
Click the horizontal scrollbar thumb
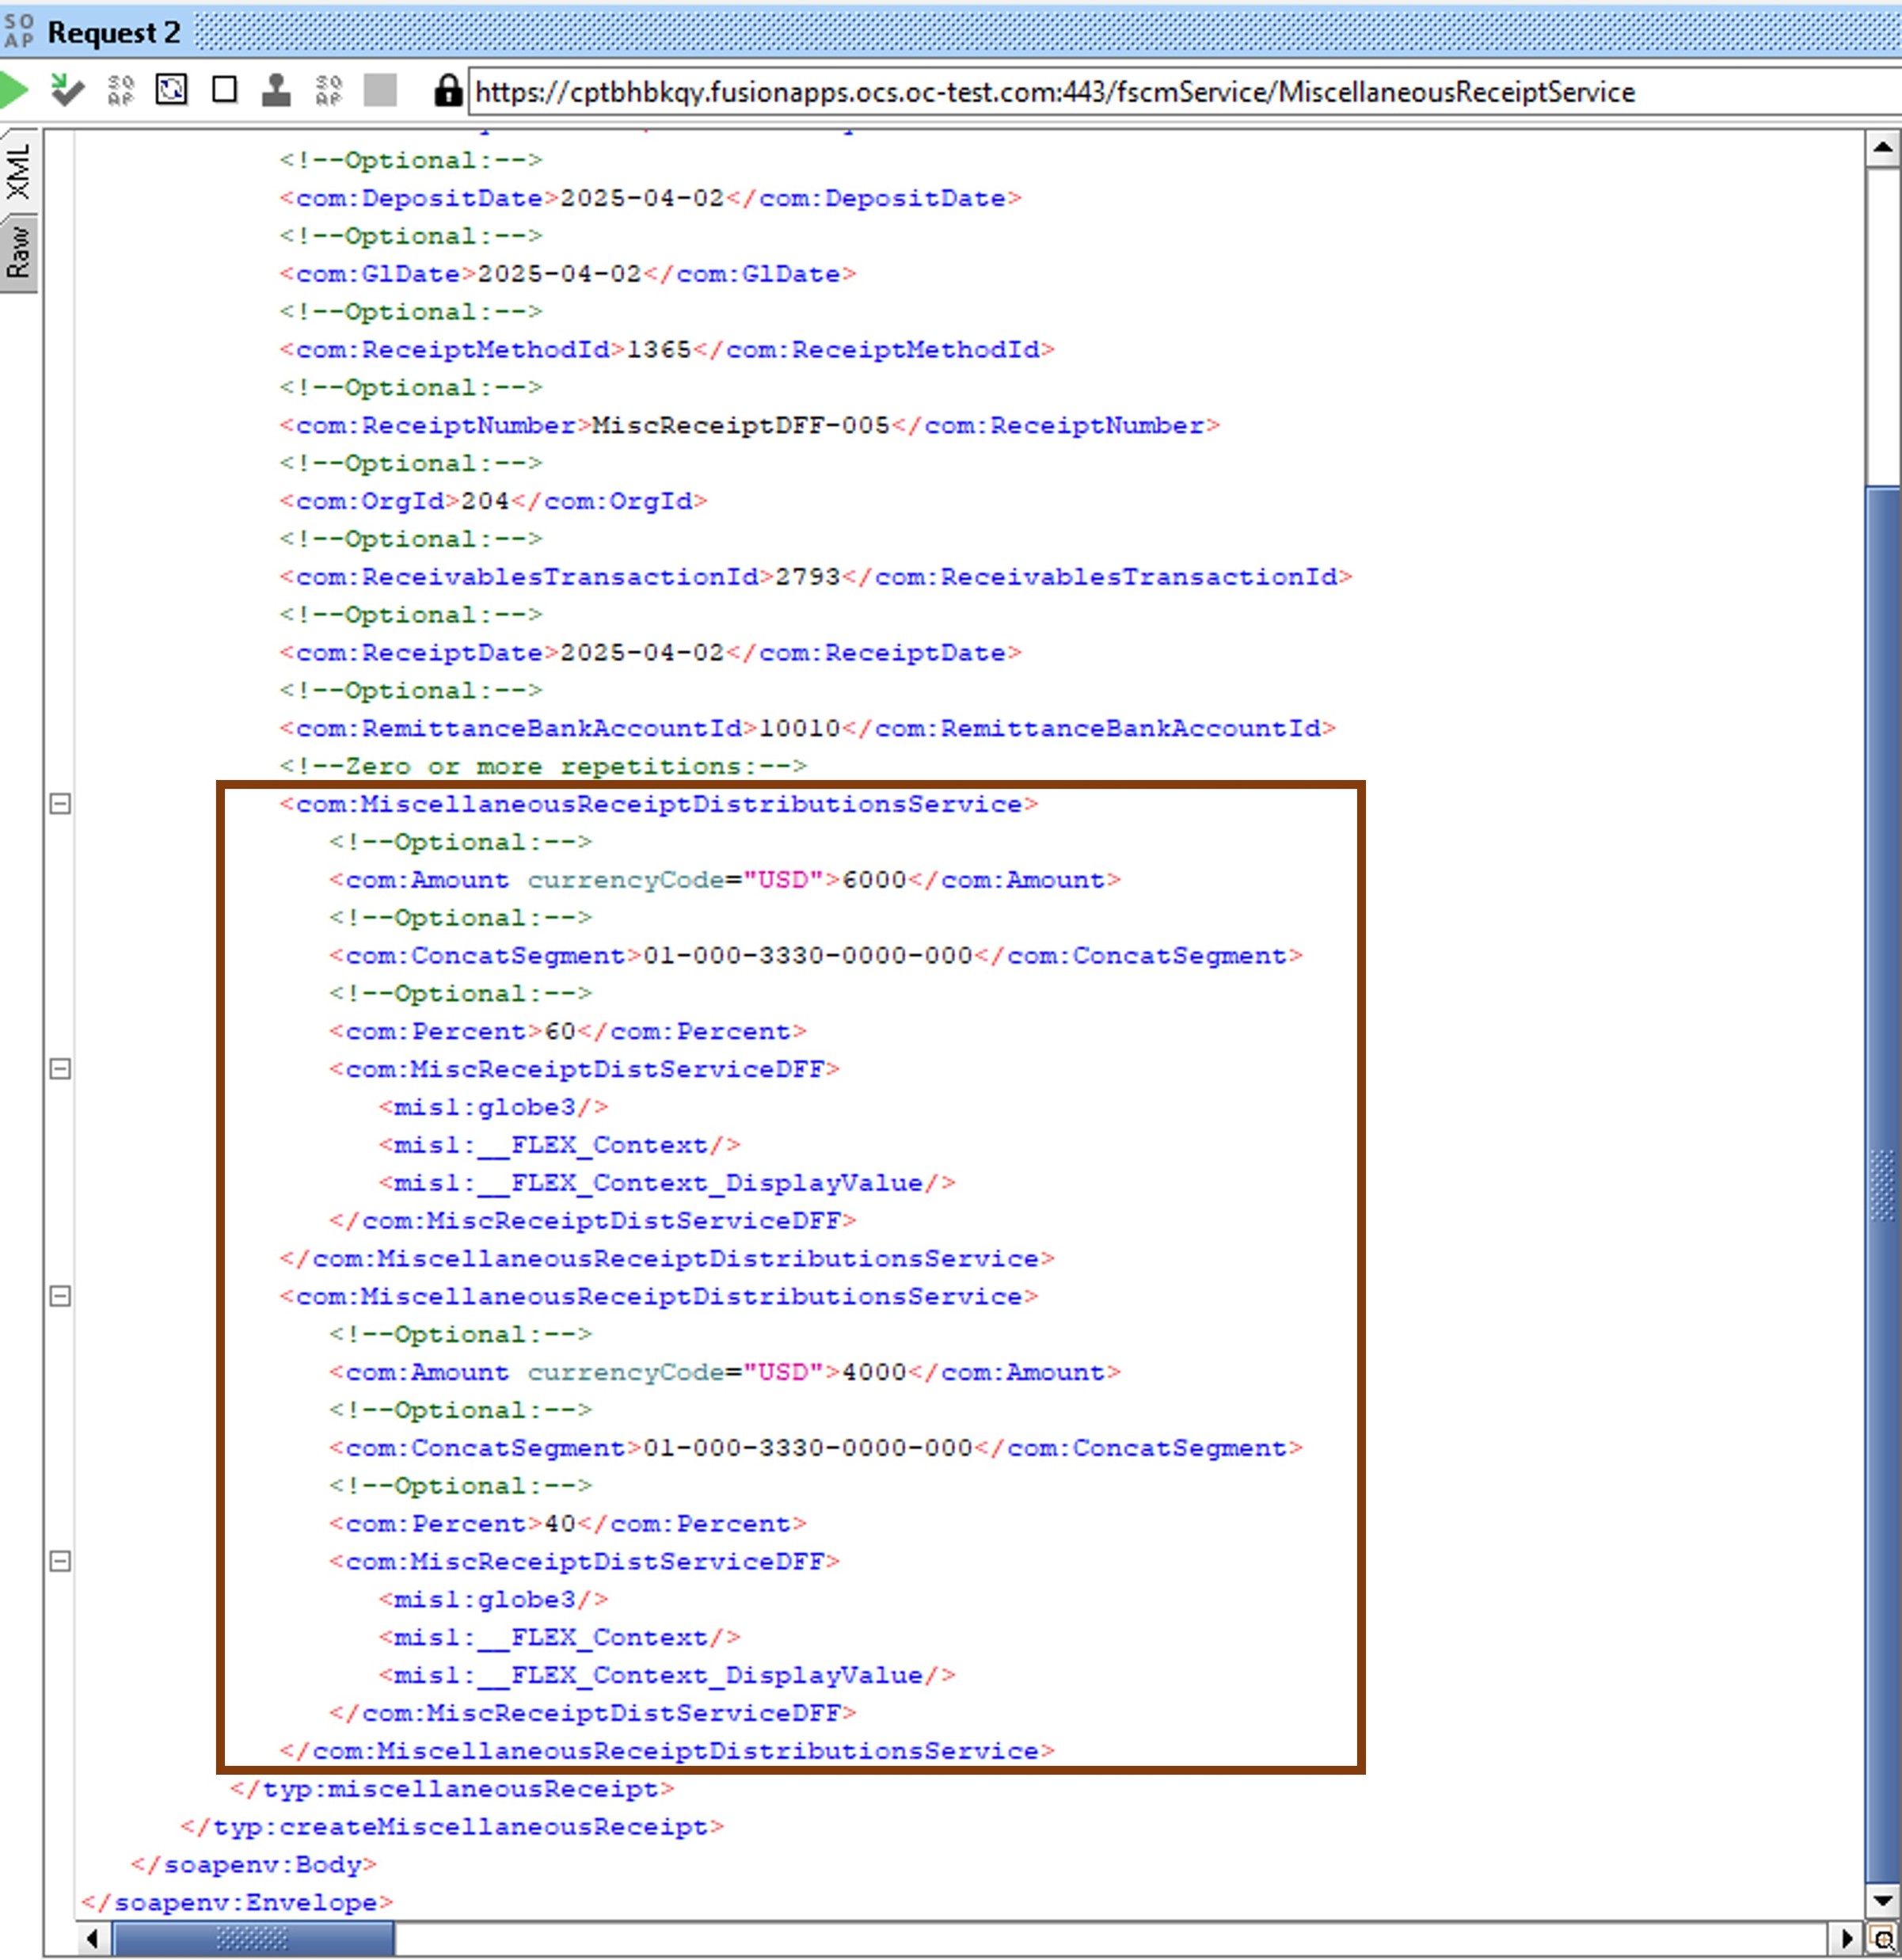(252, 1939)
